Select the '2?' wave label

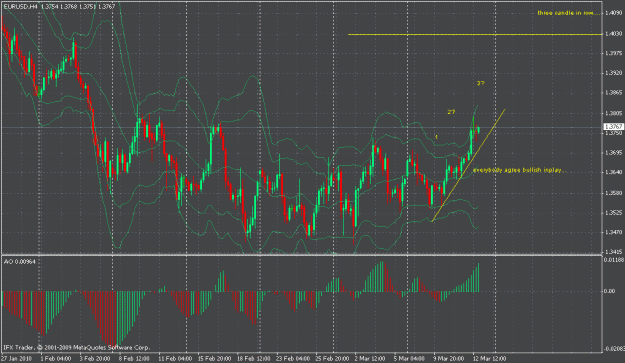(x=451, y=112)
